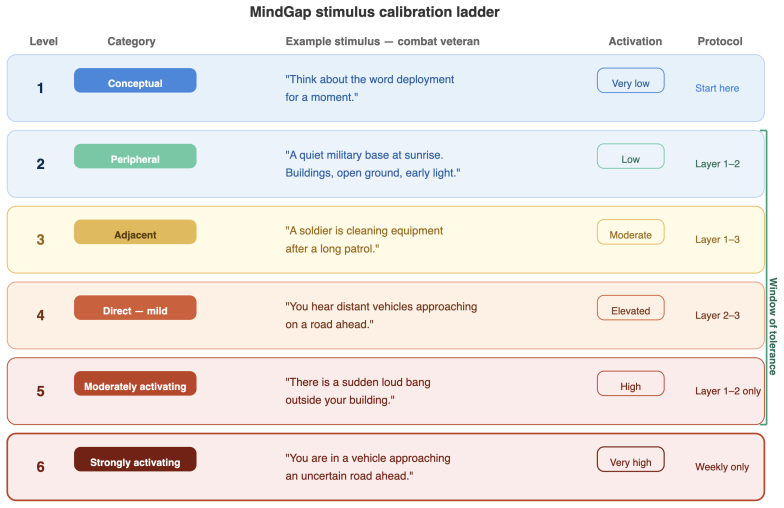Select the sudden loud bang stimulus text

[x=358, y=391]
